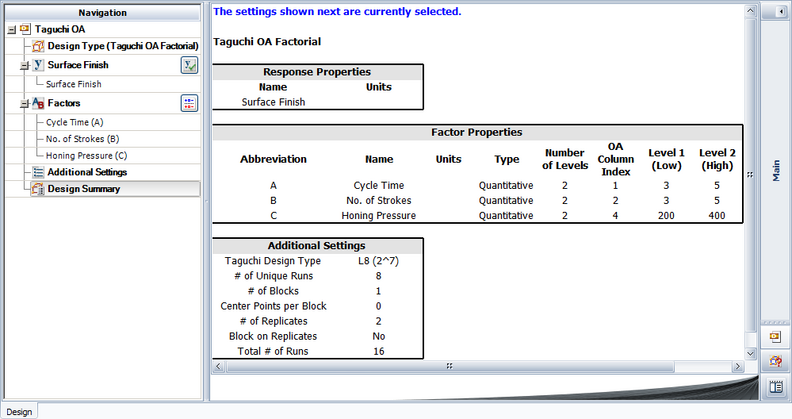Screen dimensions: 792x419
Task: Click the OA Column Index column header
Action: pos(616,159)
